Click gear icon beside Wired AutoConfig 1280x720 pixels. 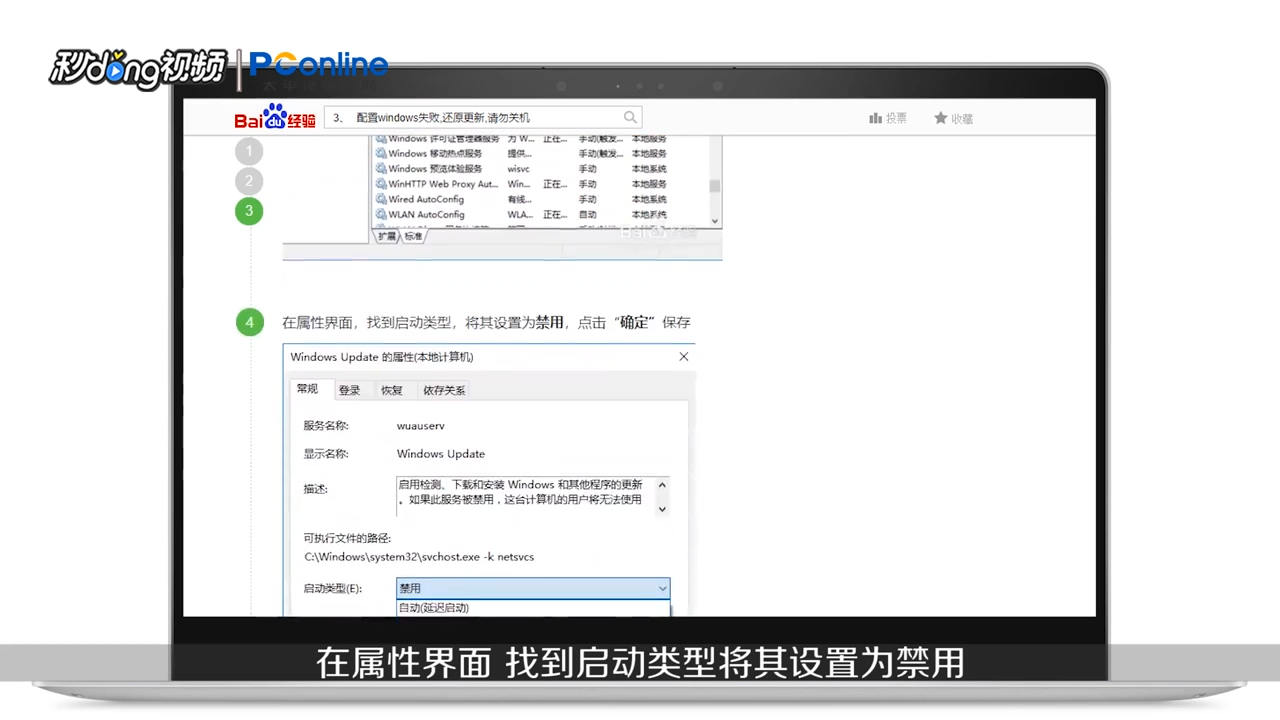tap(381, 199)
